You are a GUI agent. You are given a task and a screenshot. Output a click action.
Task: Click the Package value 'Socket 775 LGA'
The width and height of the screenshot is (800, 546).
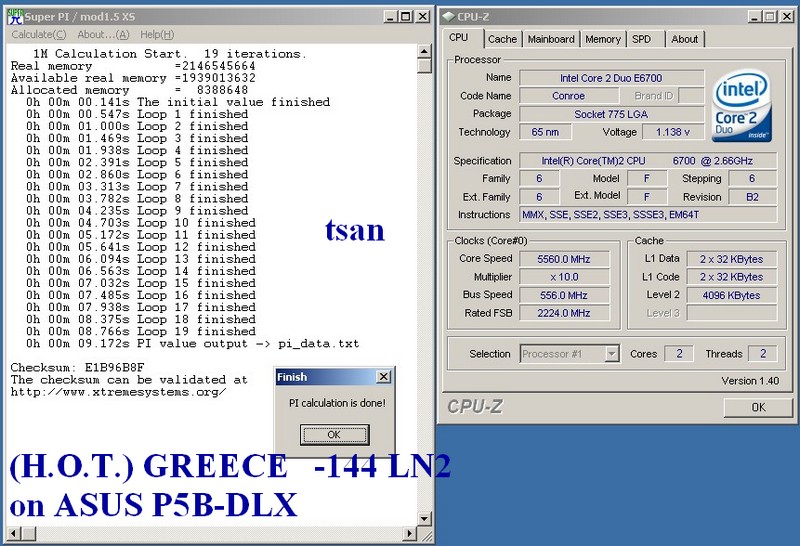[x=611, y=114]
